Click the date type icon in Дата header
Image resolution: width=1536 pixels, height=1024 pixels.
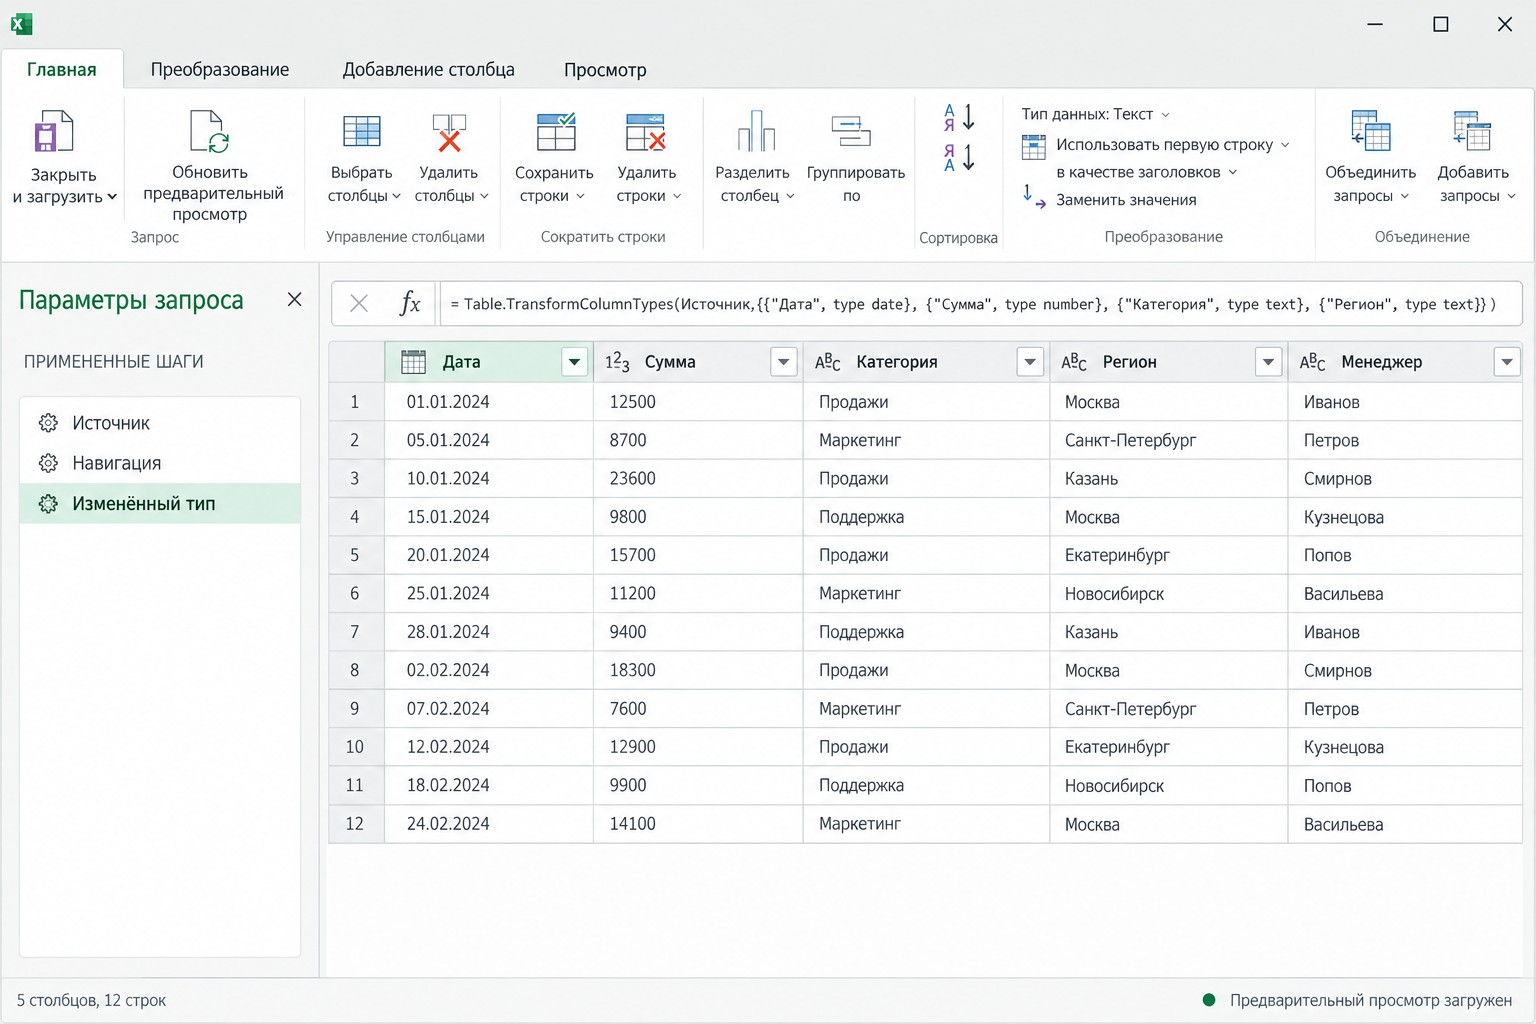pos(413,362)
